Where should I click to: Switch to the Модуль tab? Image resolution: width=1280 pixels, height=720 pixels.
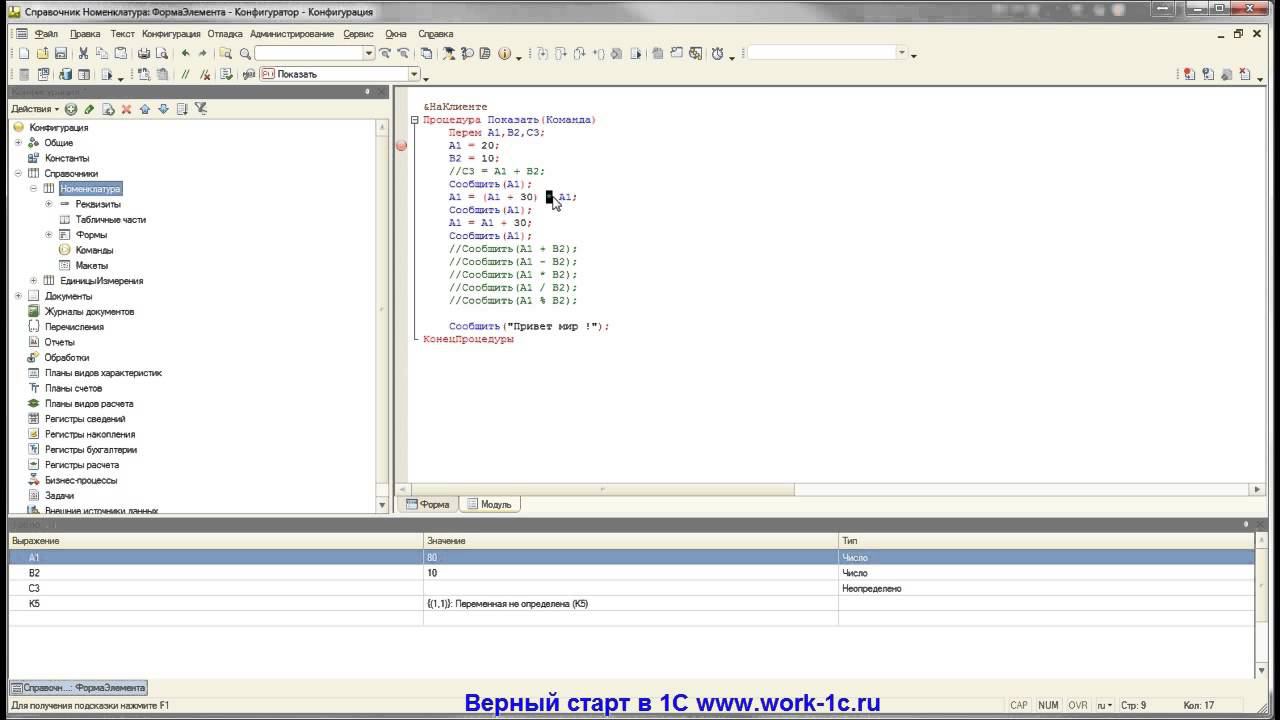point(489,505)
